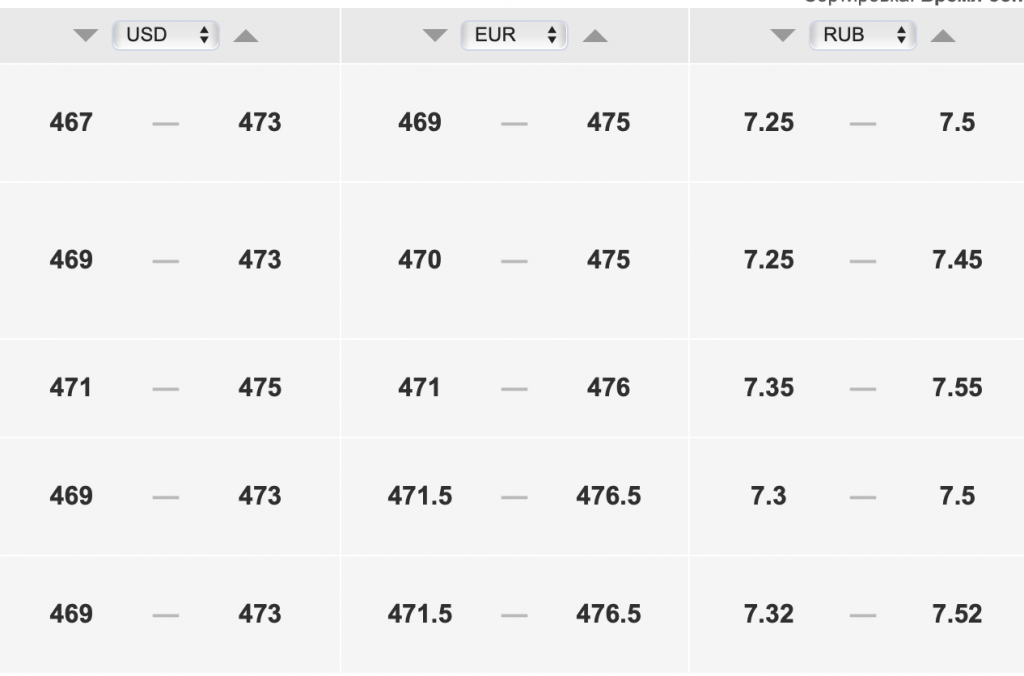Select the 475 USD sell rate
The image size is (1024, 676).
[x=260, y=387]
